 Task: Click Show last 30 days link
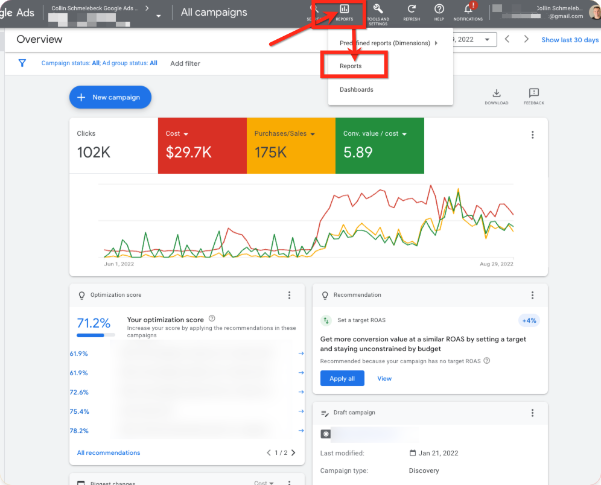tap(570, 39)
